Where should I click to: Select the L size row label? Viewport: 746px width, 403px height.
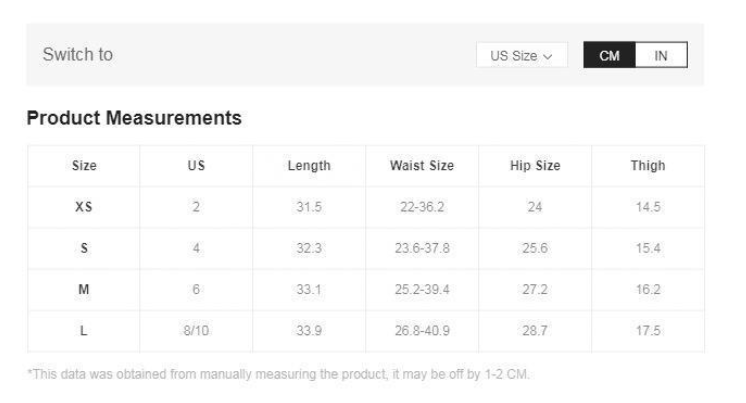84,330
